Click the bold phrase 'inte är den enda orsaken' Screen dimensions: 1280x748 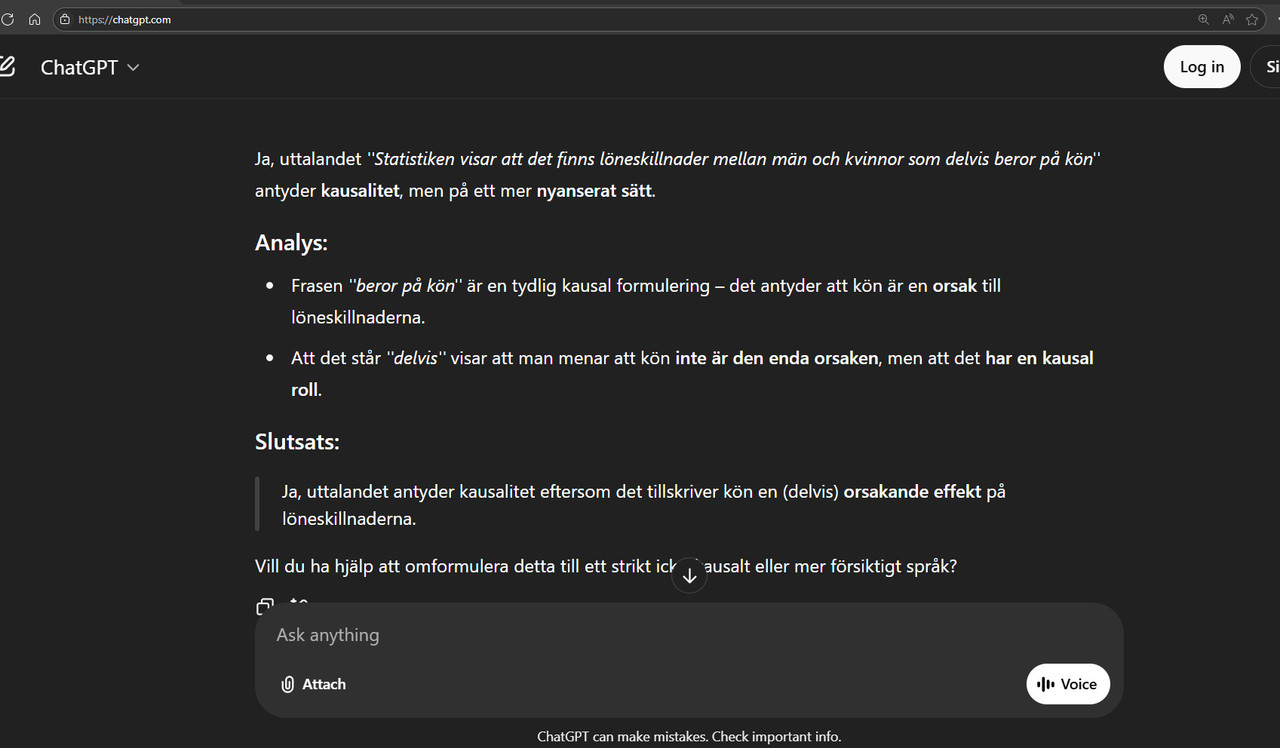777,358
